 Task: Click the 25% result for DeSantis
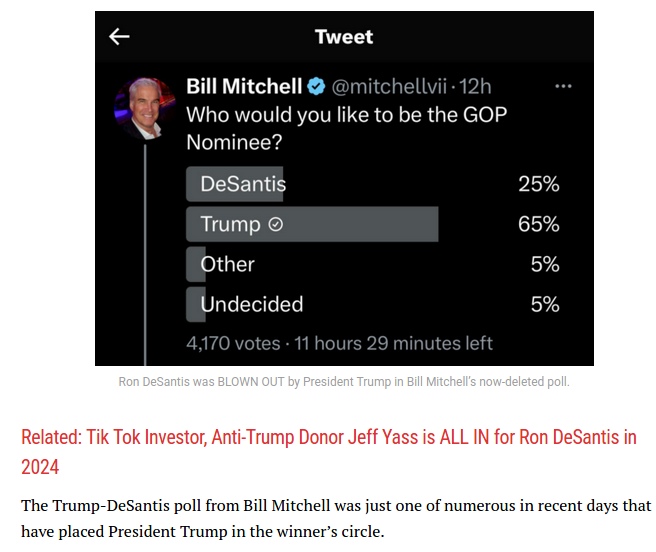pyautogui.click(x=539, y=184)
